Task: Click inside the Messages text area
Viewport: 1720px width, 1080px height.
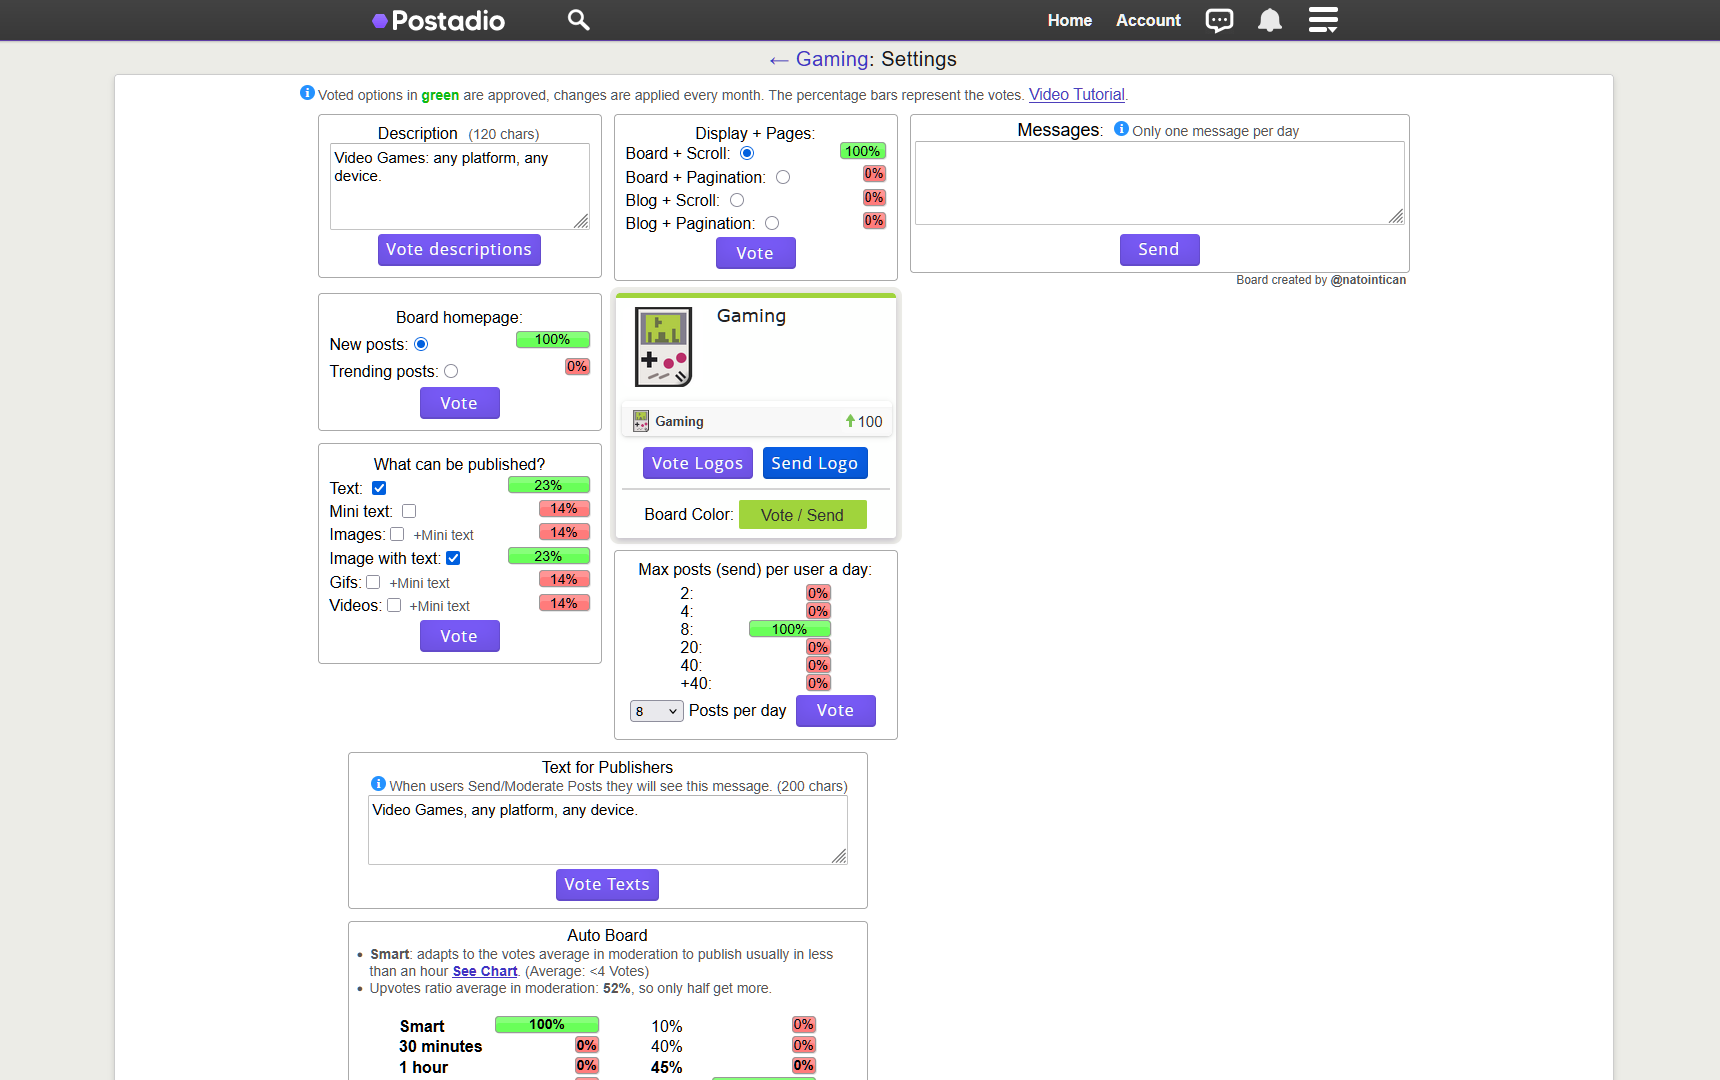Action: click(x=1159, y=182)
